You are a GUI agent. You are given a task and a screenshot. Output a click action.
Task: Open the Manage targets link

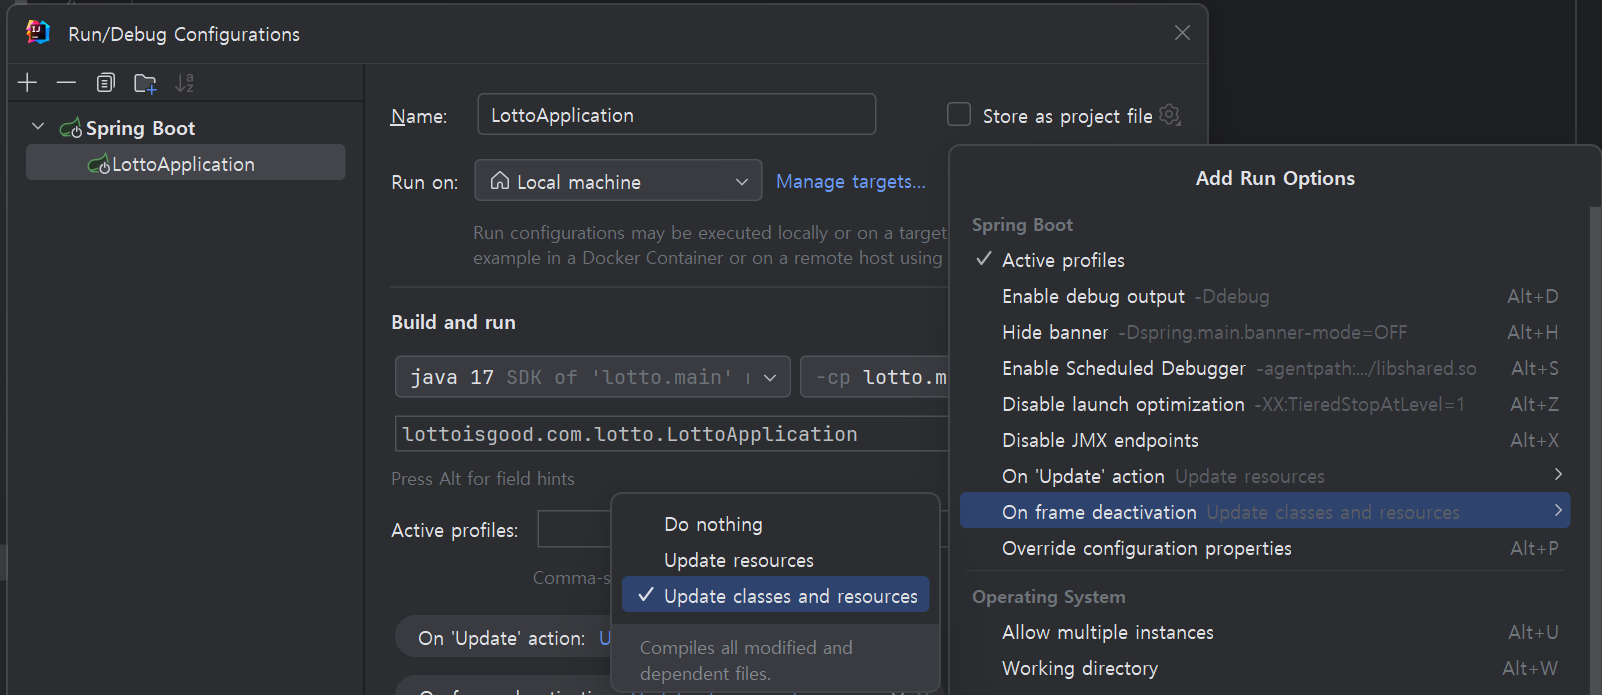point(851,181)
